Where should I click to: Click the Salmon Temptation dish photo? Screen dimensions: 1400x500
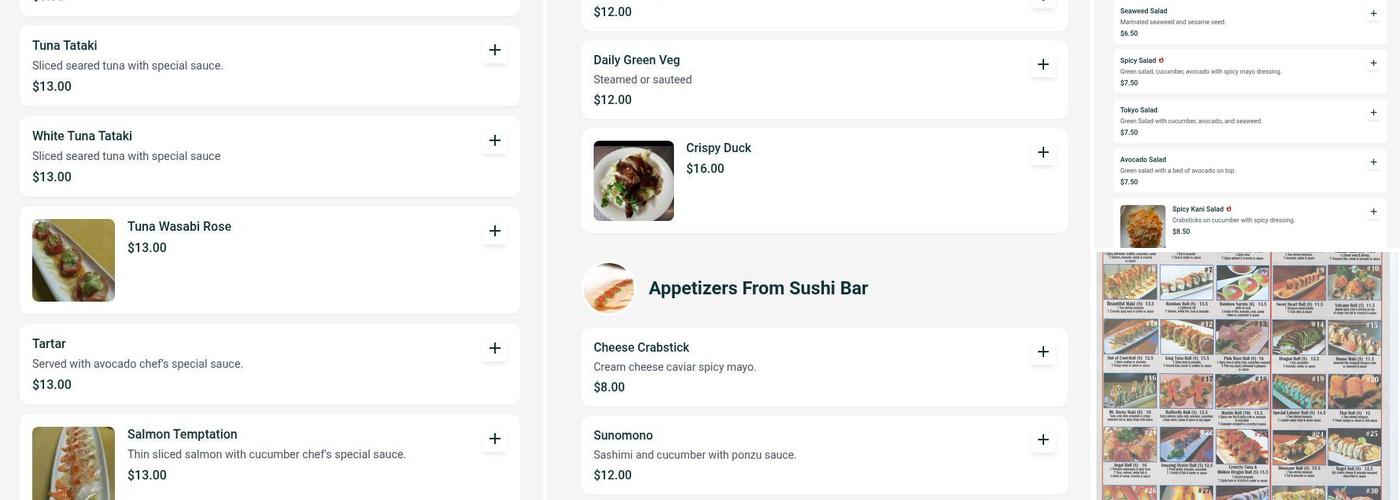(73, 463)
